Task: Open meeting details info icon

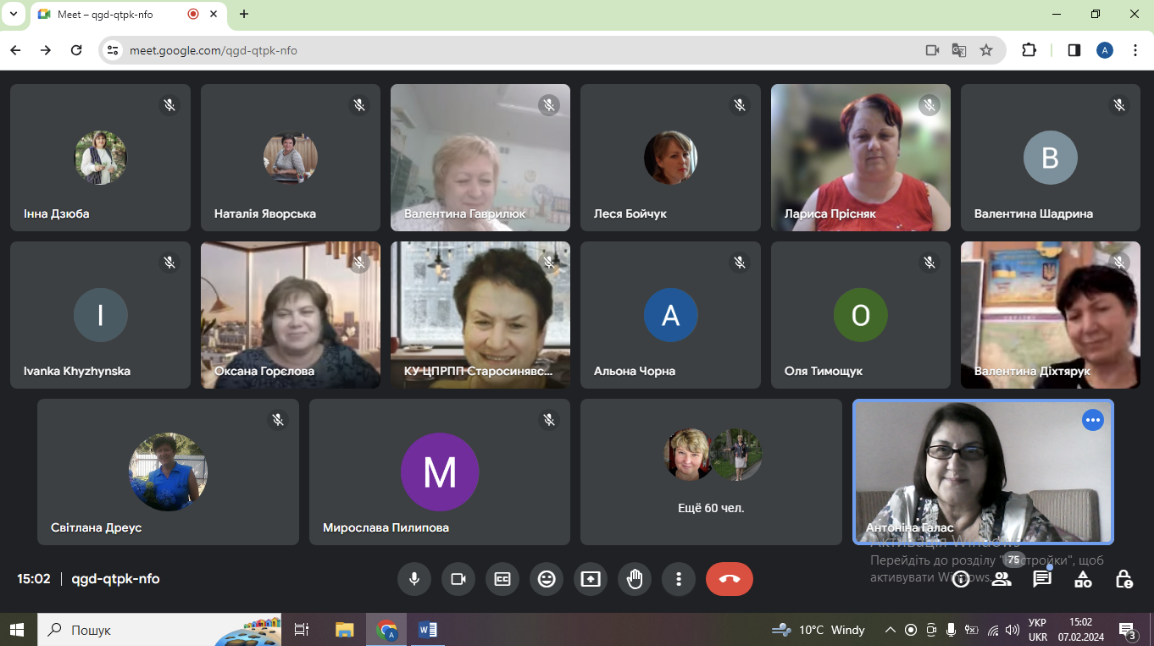Action: coord(960,579)
